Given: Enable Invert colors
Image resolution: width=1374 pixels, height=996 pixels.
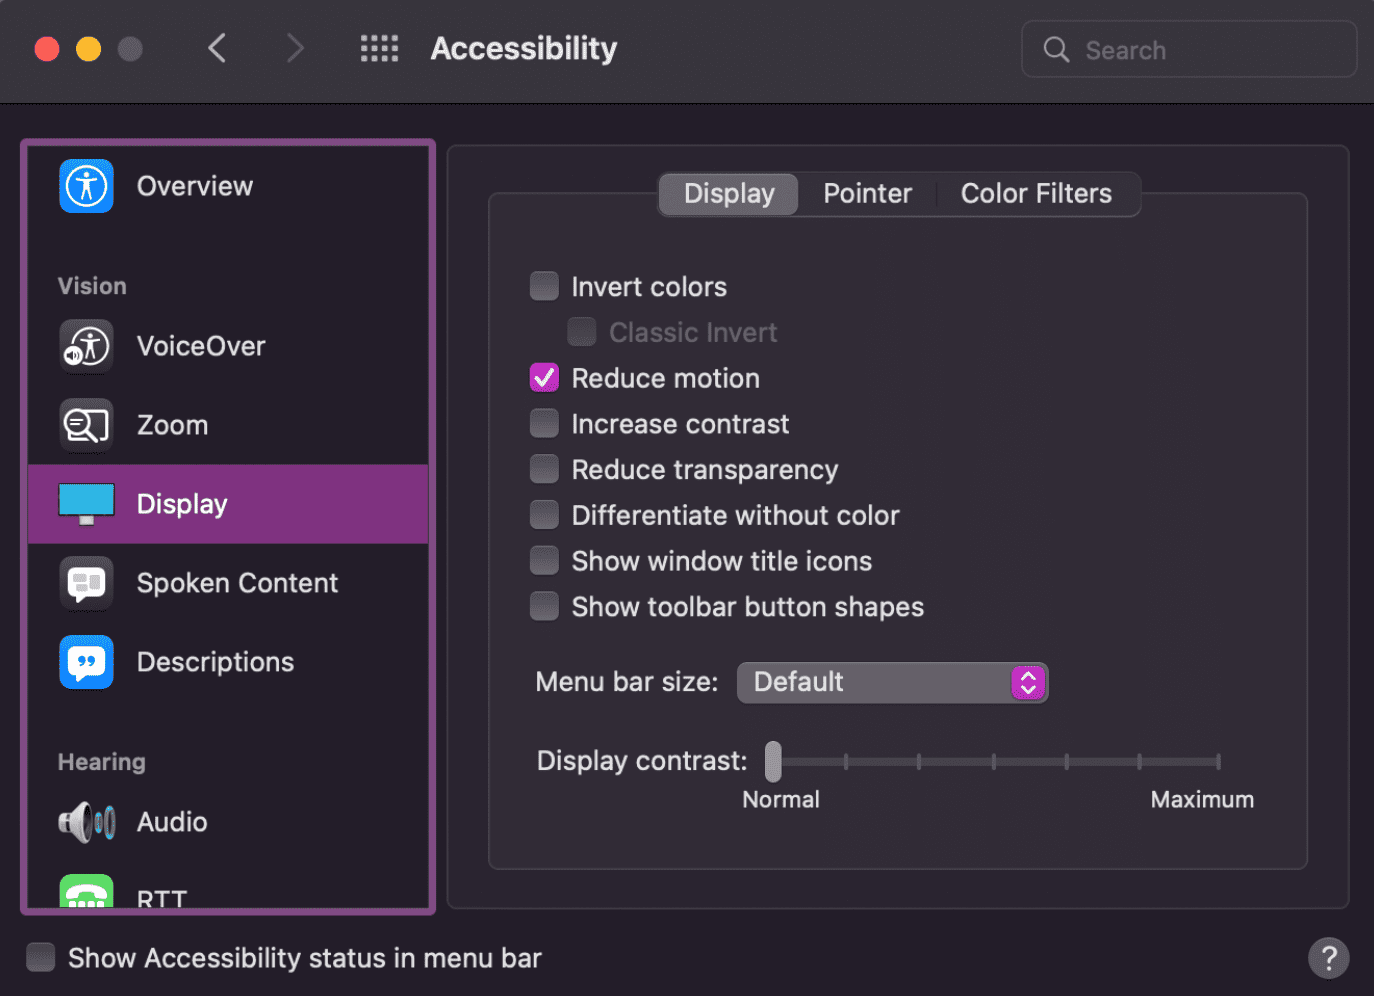Looking at the screenshot, I should [x=544, y=286].
